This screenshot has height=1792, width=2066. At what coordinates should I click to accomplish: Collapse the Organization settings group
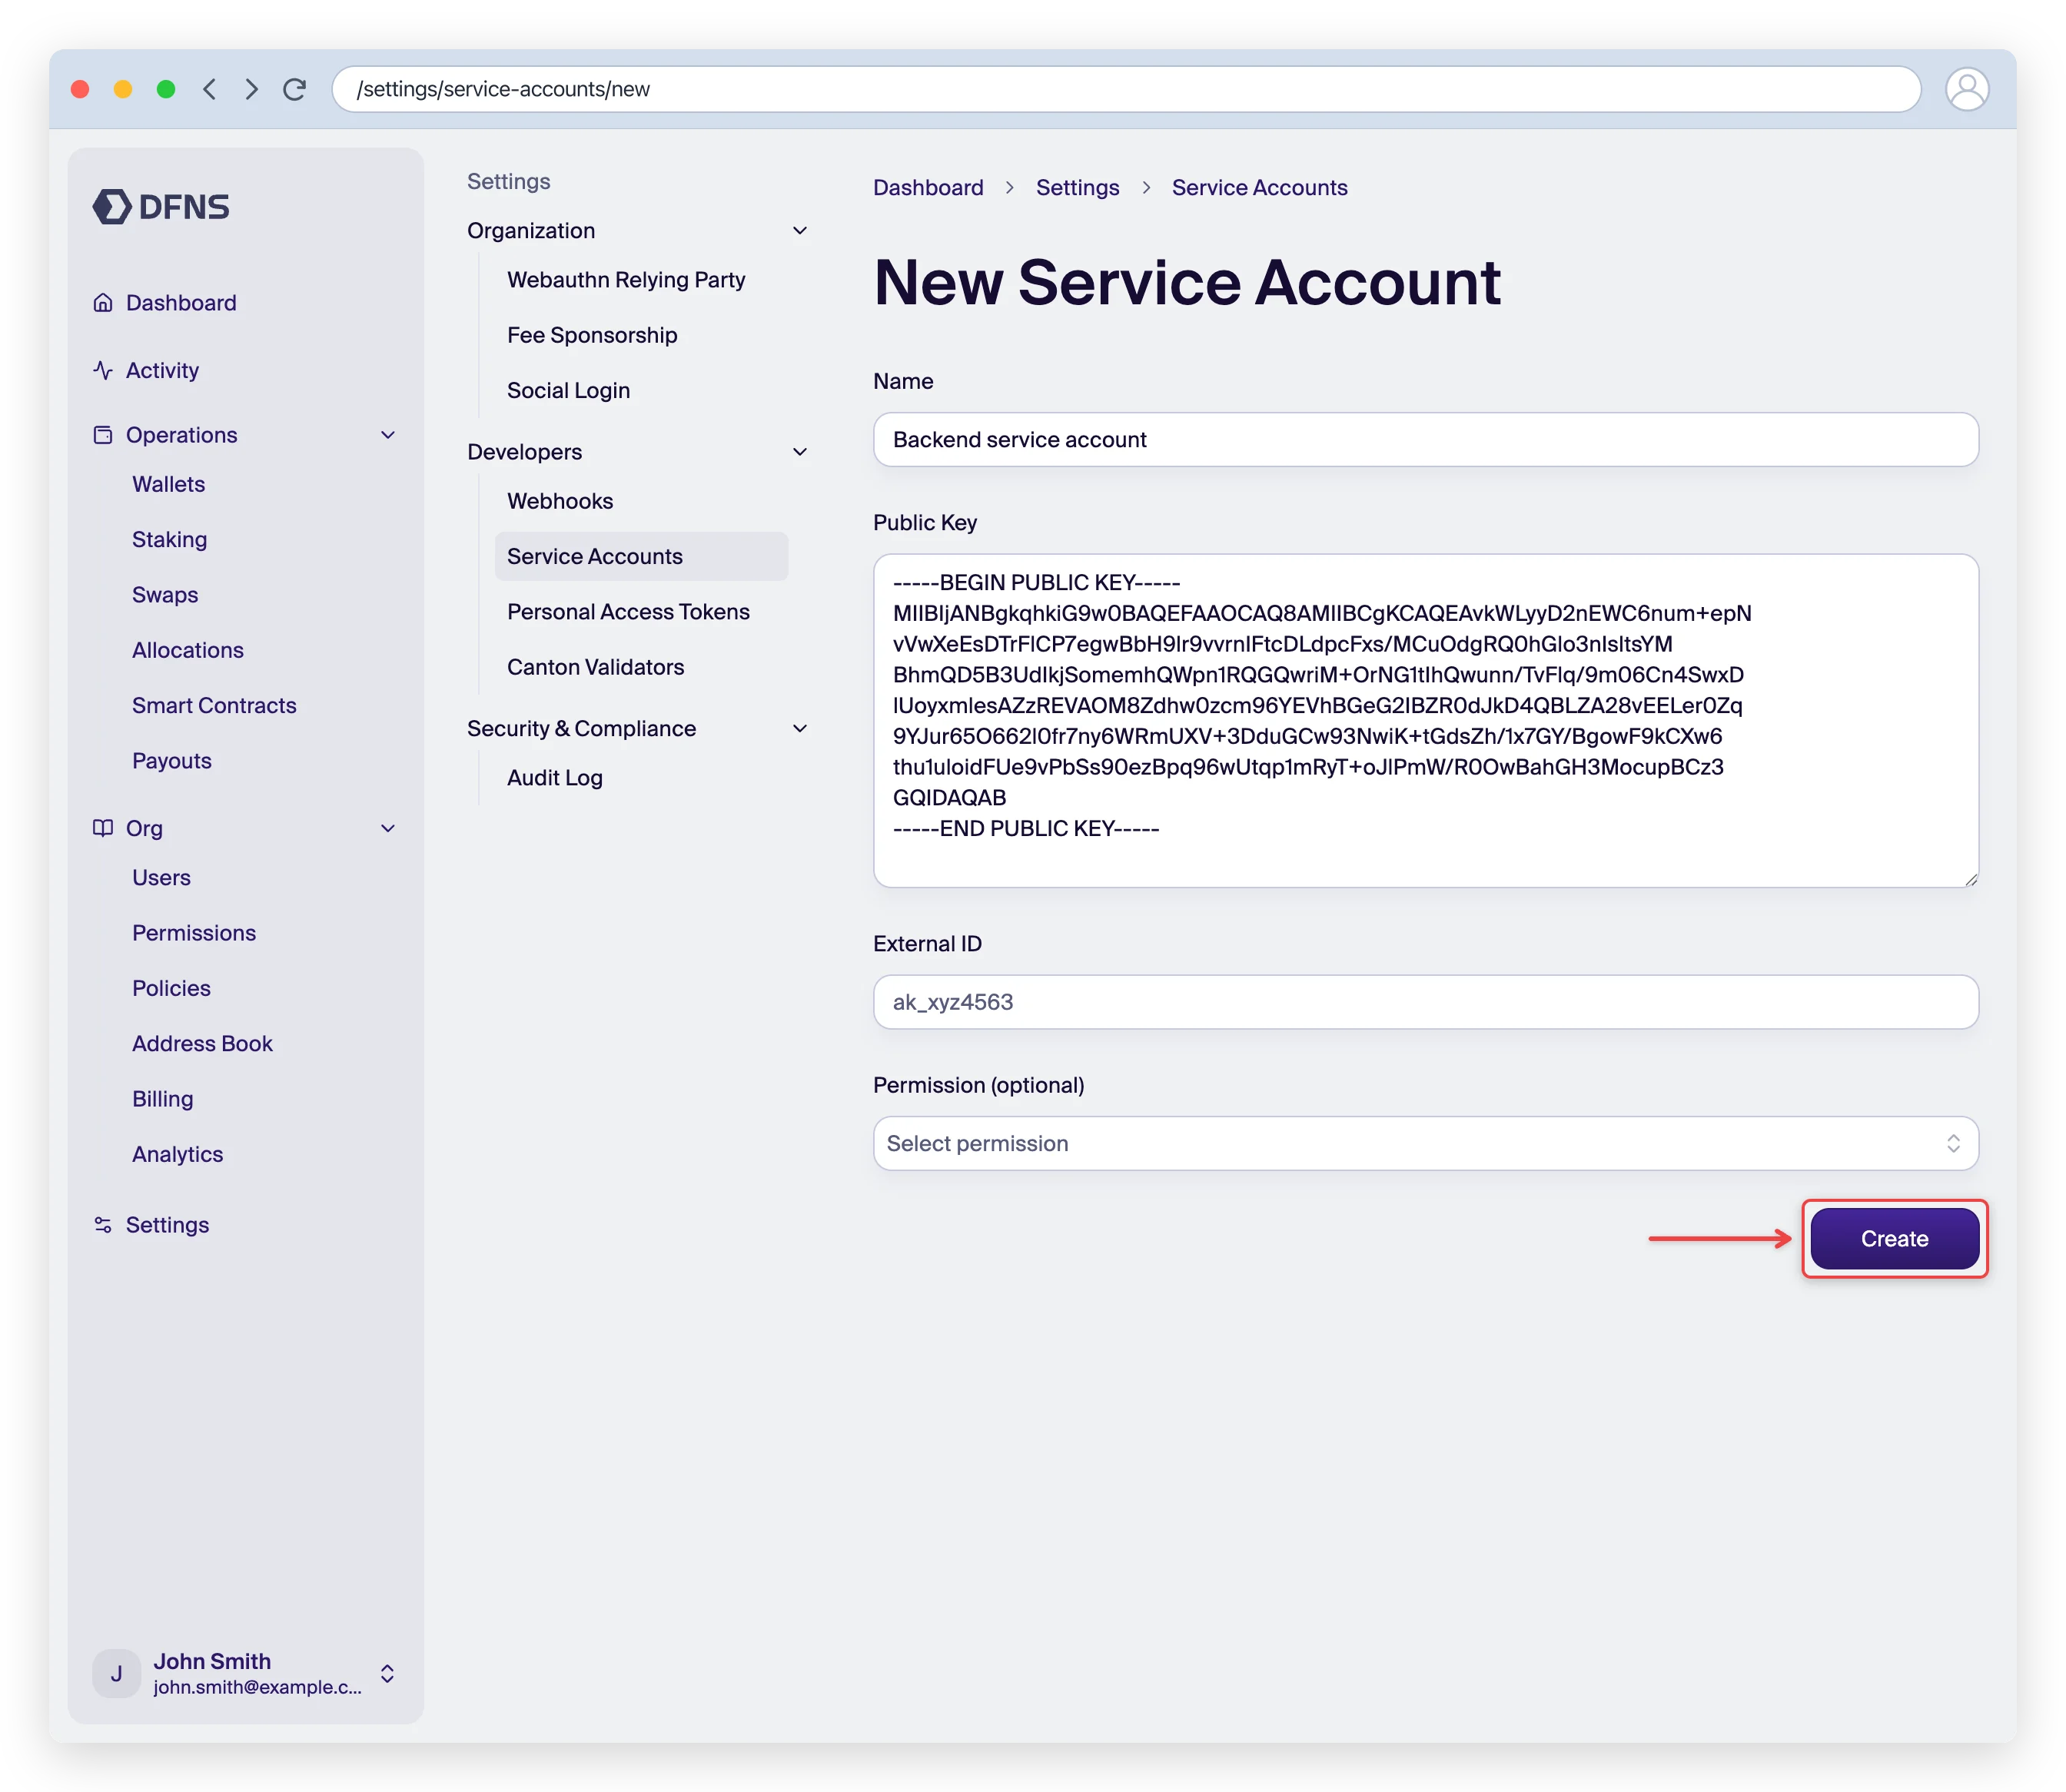pyautogui.click(x=800, y=231)
